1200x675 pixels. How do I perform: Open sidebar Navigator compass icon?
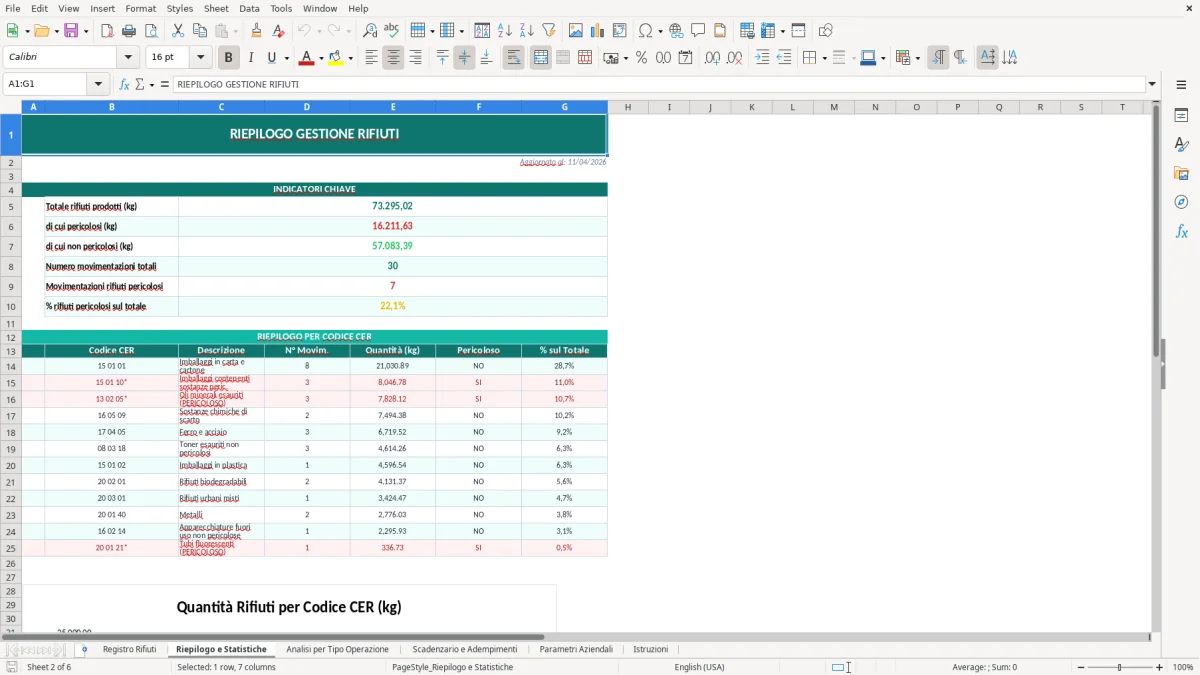pyautogui.click(x=1181, y=202)
